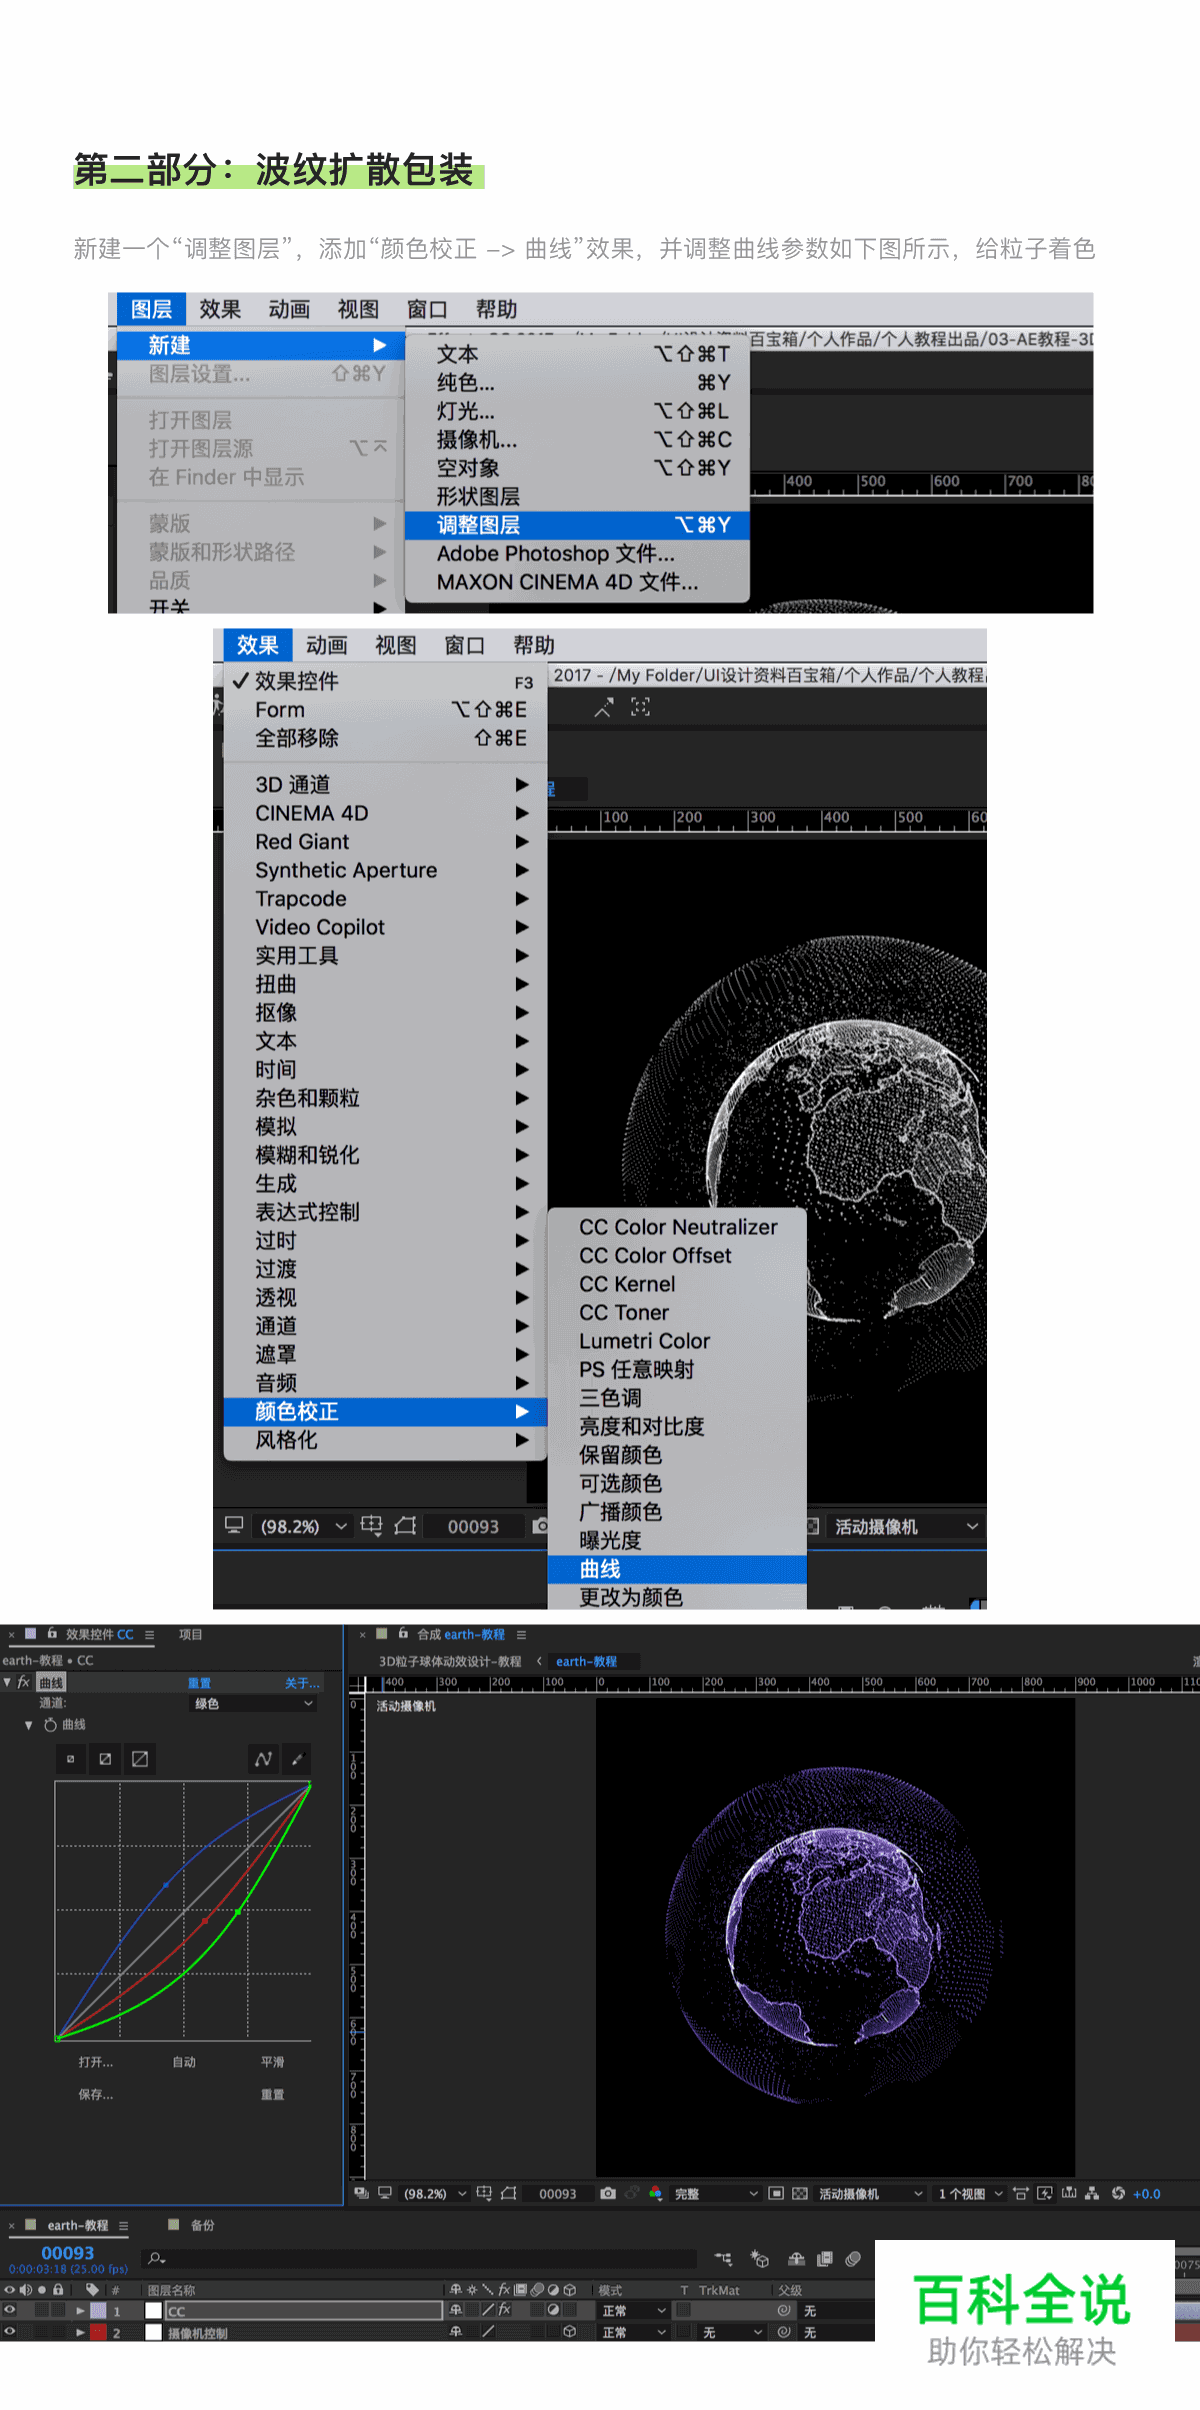Click the CC layer name field
This screenshot has height=2410, width=1200.
tap(304, 2310)
